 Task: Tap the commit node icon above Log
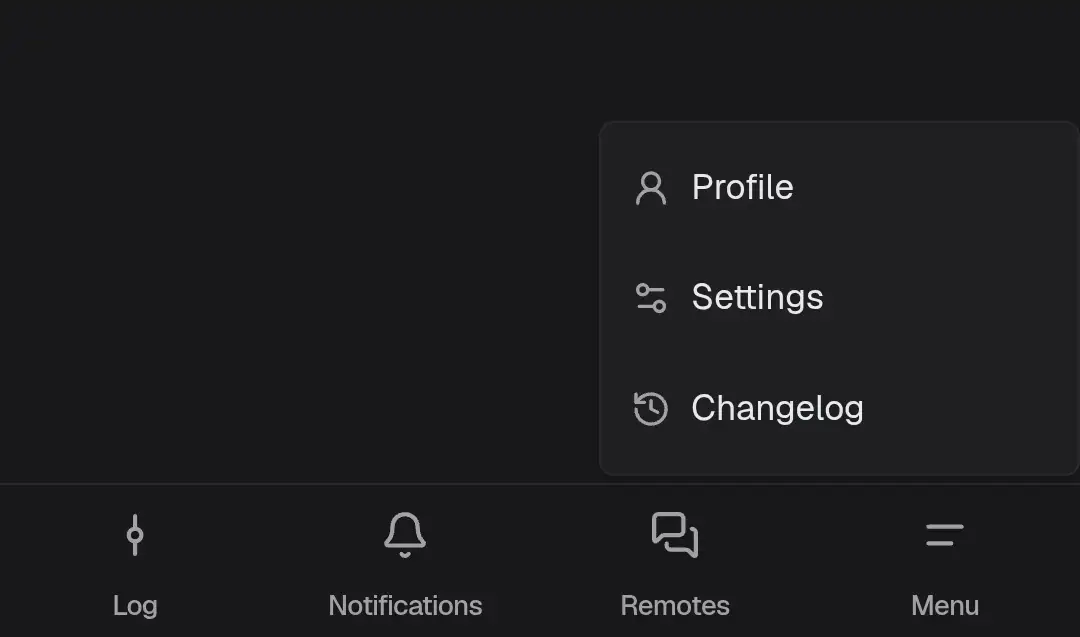(x=135, y=534)
